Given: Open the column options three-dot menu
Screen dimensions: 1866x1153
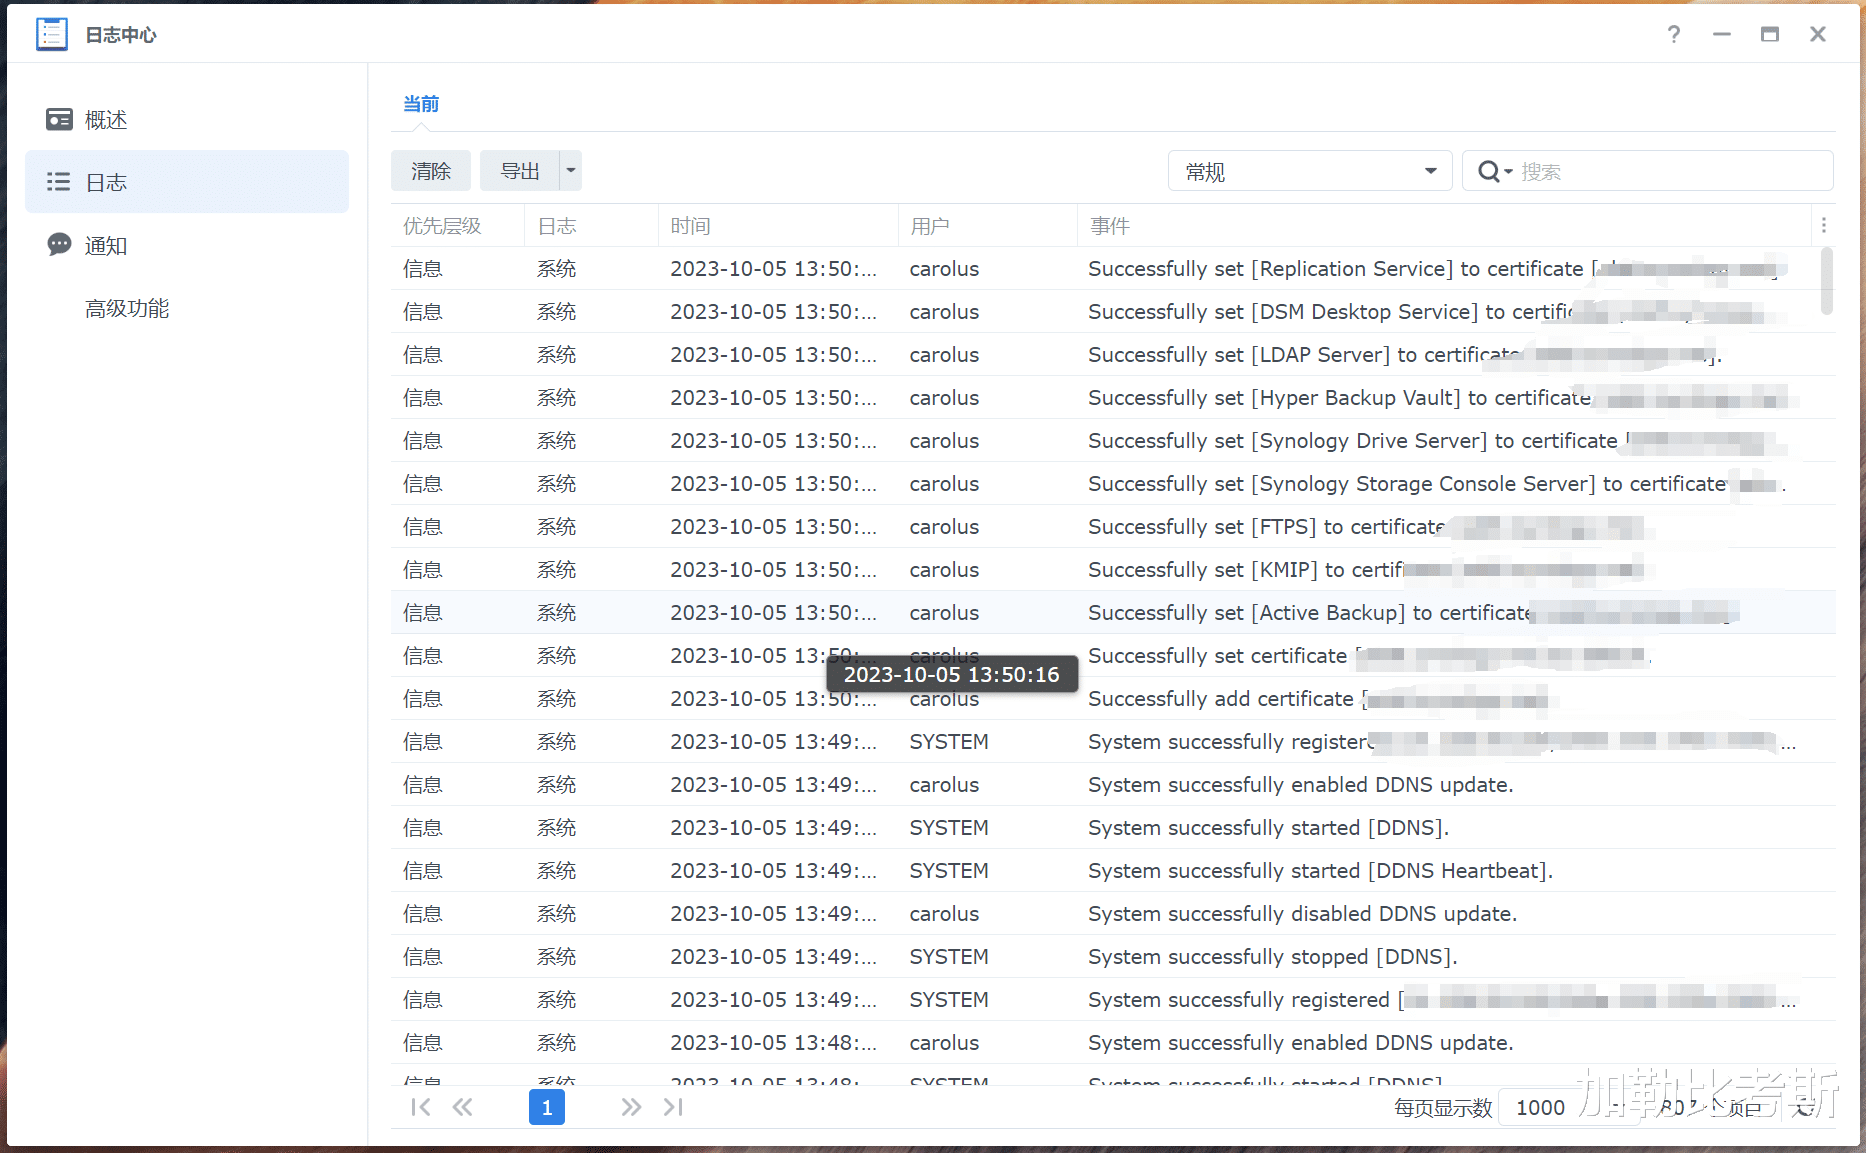Looking at the screenshot, I should 1824,226.
